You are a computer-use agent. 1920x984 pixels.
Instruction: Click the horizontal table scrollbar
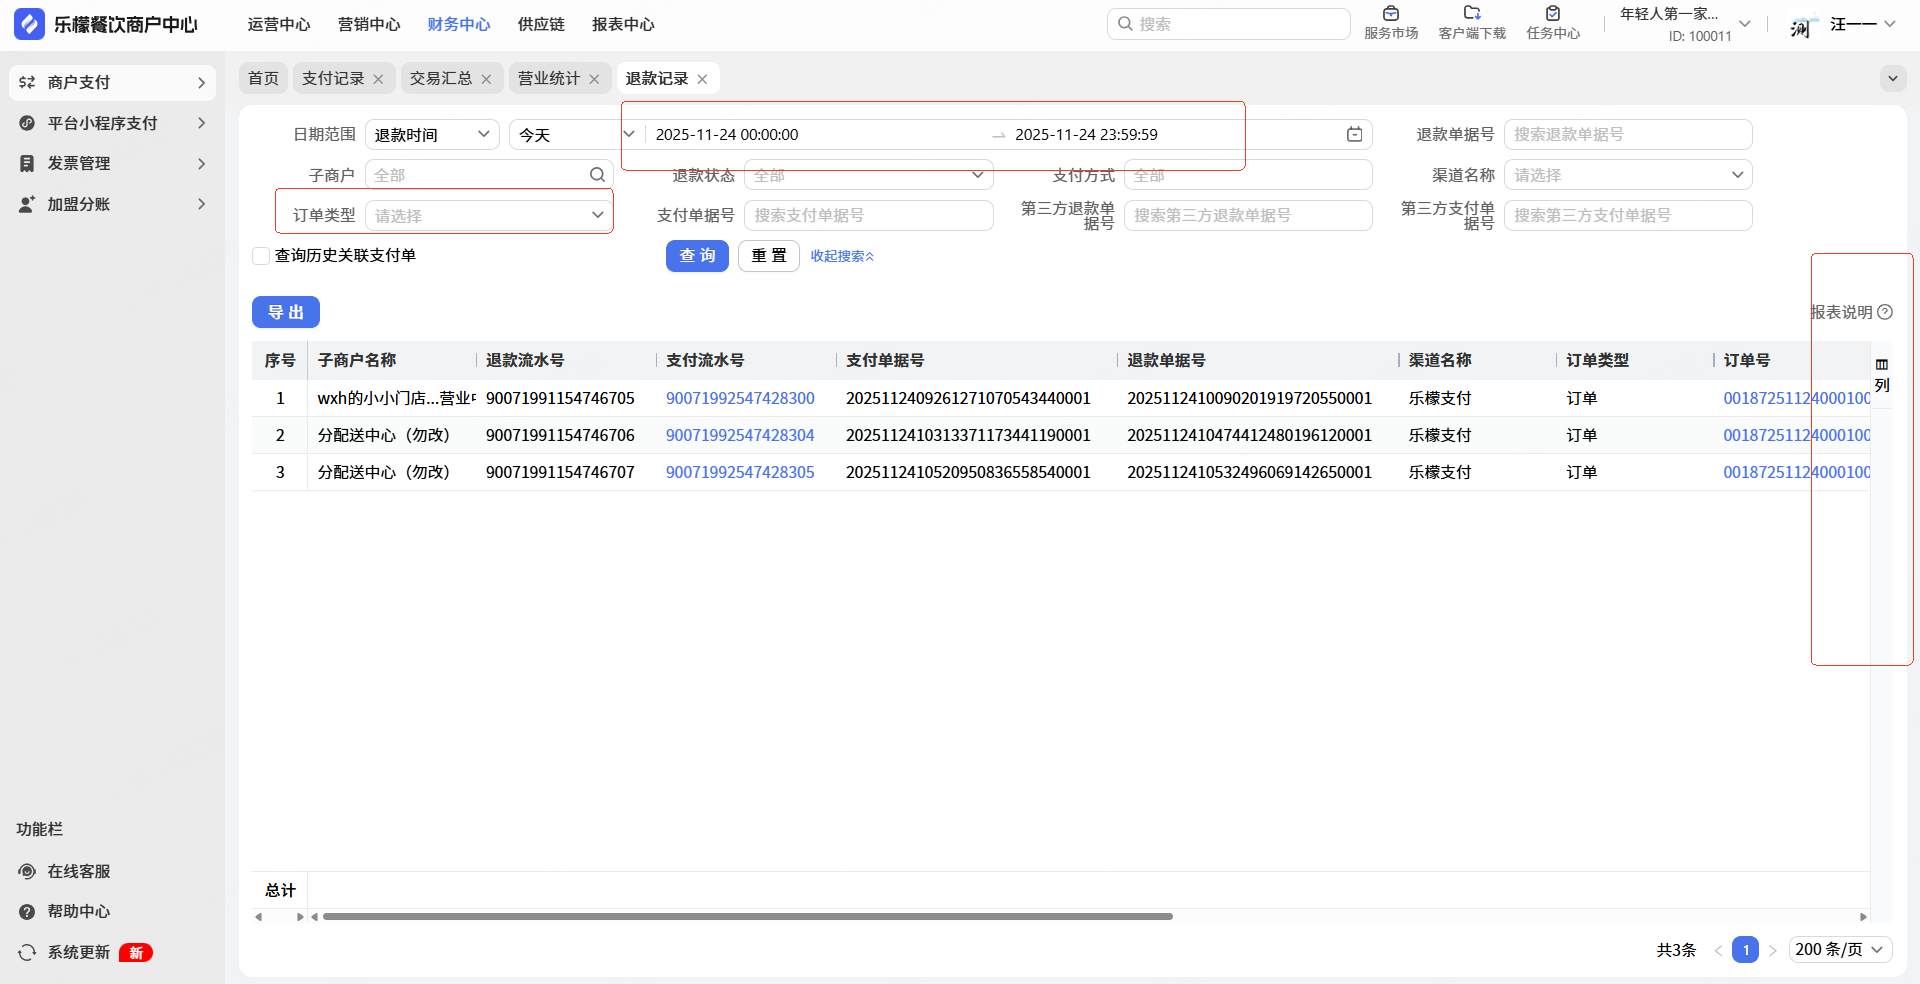[747, 916]
